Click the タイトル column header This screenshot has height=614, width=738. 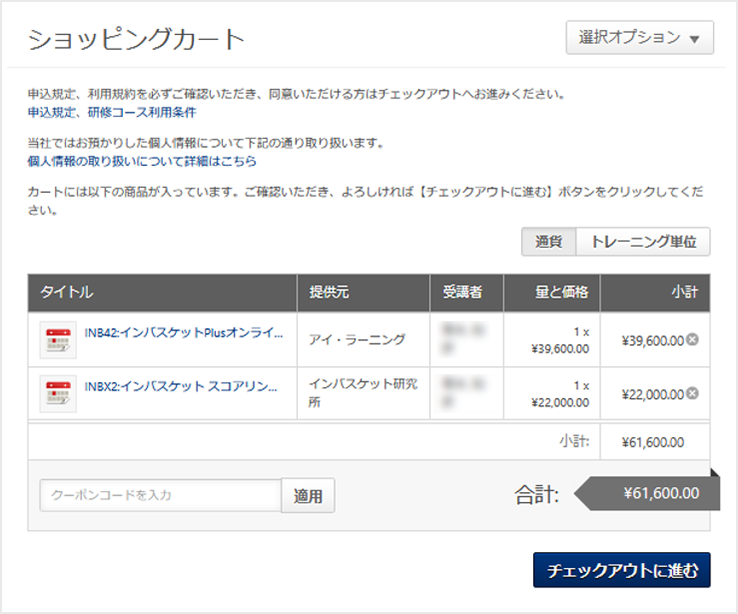point(66,292)
